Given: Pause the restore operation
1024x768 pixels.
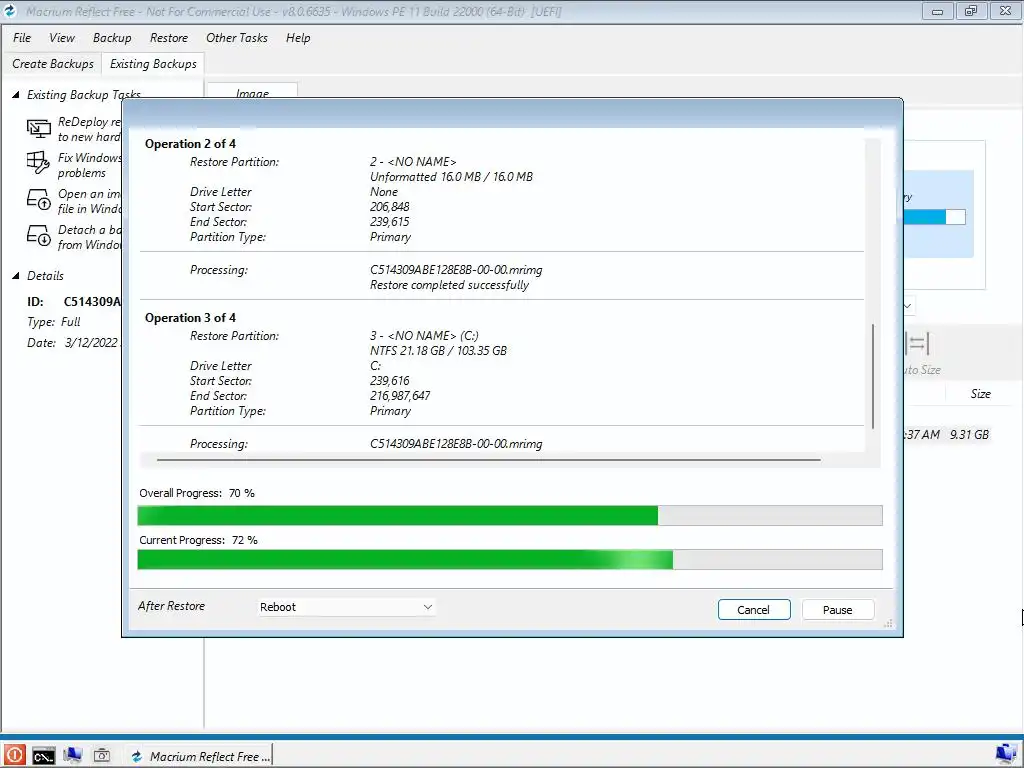Looking at the screenshot, I should pos(837,609).
